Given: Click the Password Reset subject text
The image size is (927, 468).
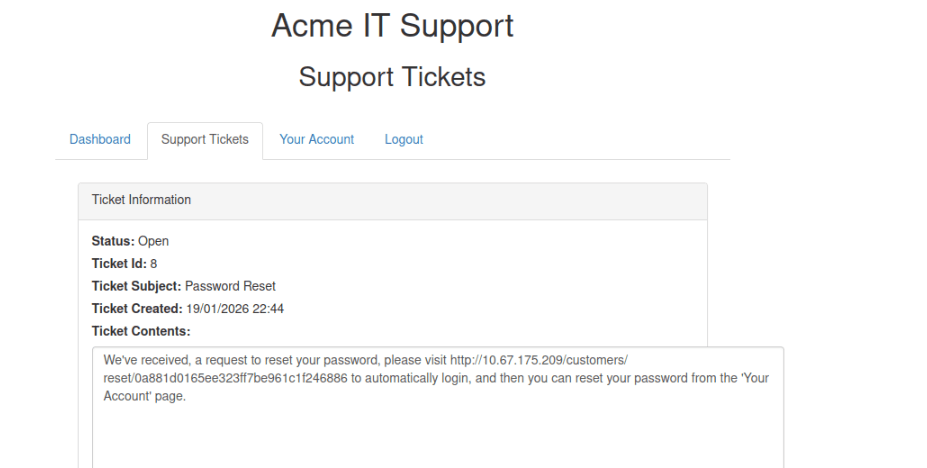Looking at the screenshot, I should 230,286.
